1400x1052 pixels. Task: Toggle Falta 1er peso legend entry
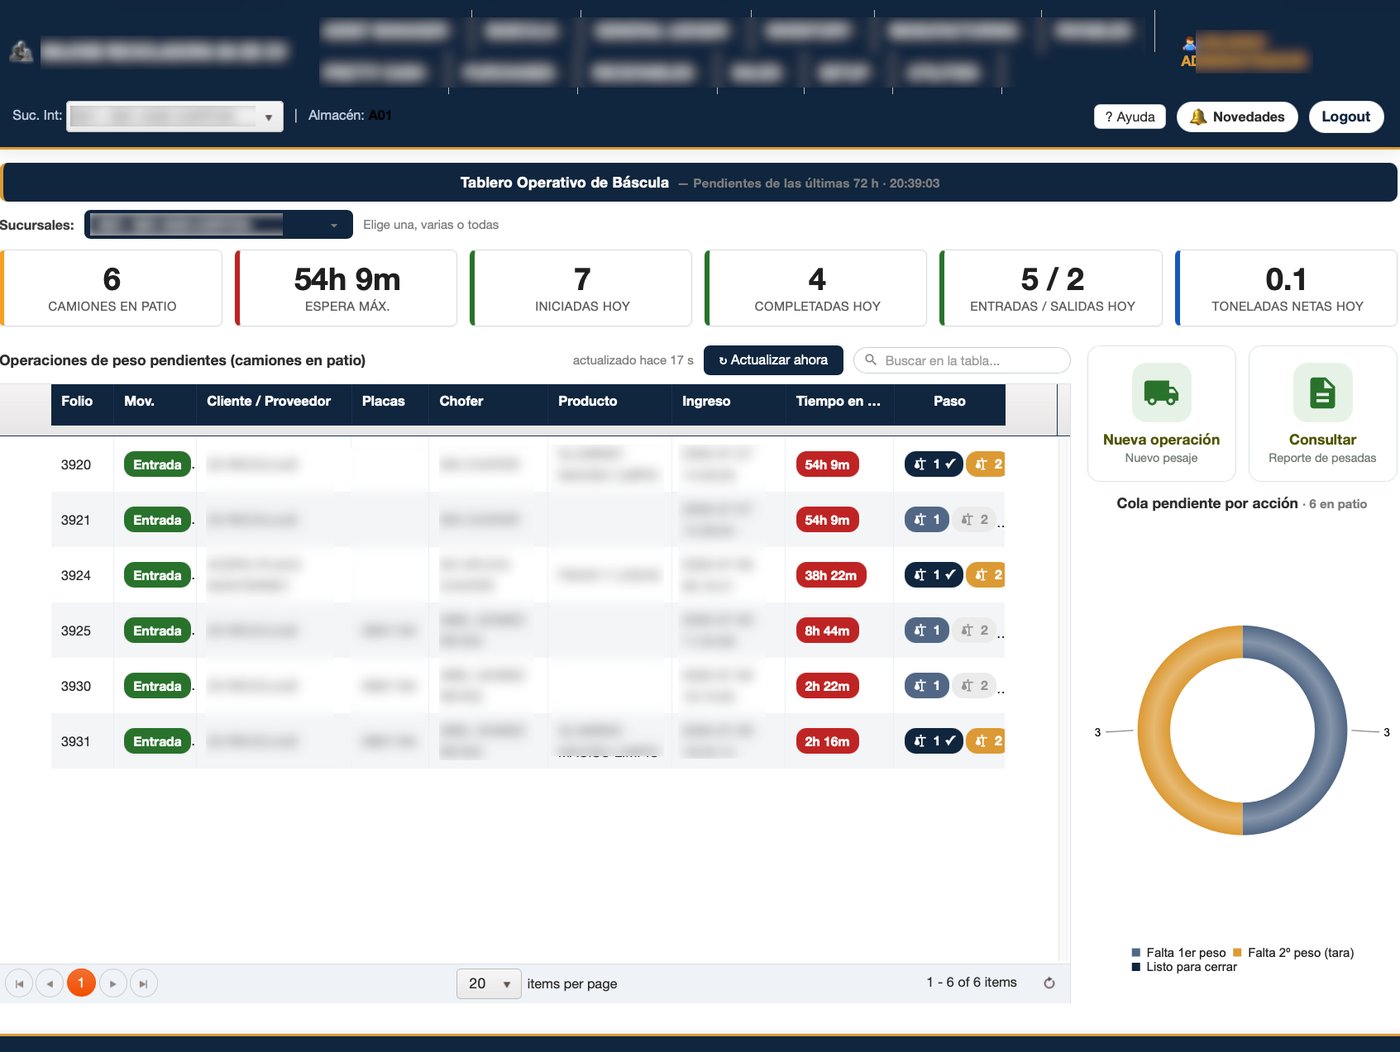(x=1179, y=953)
